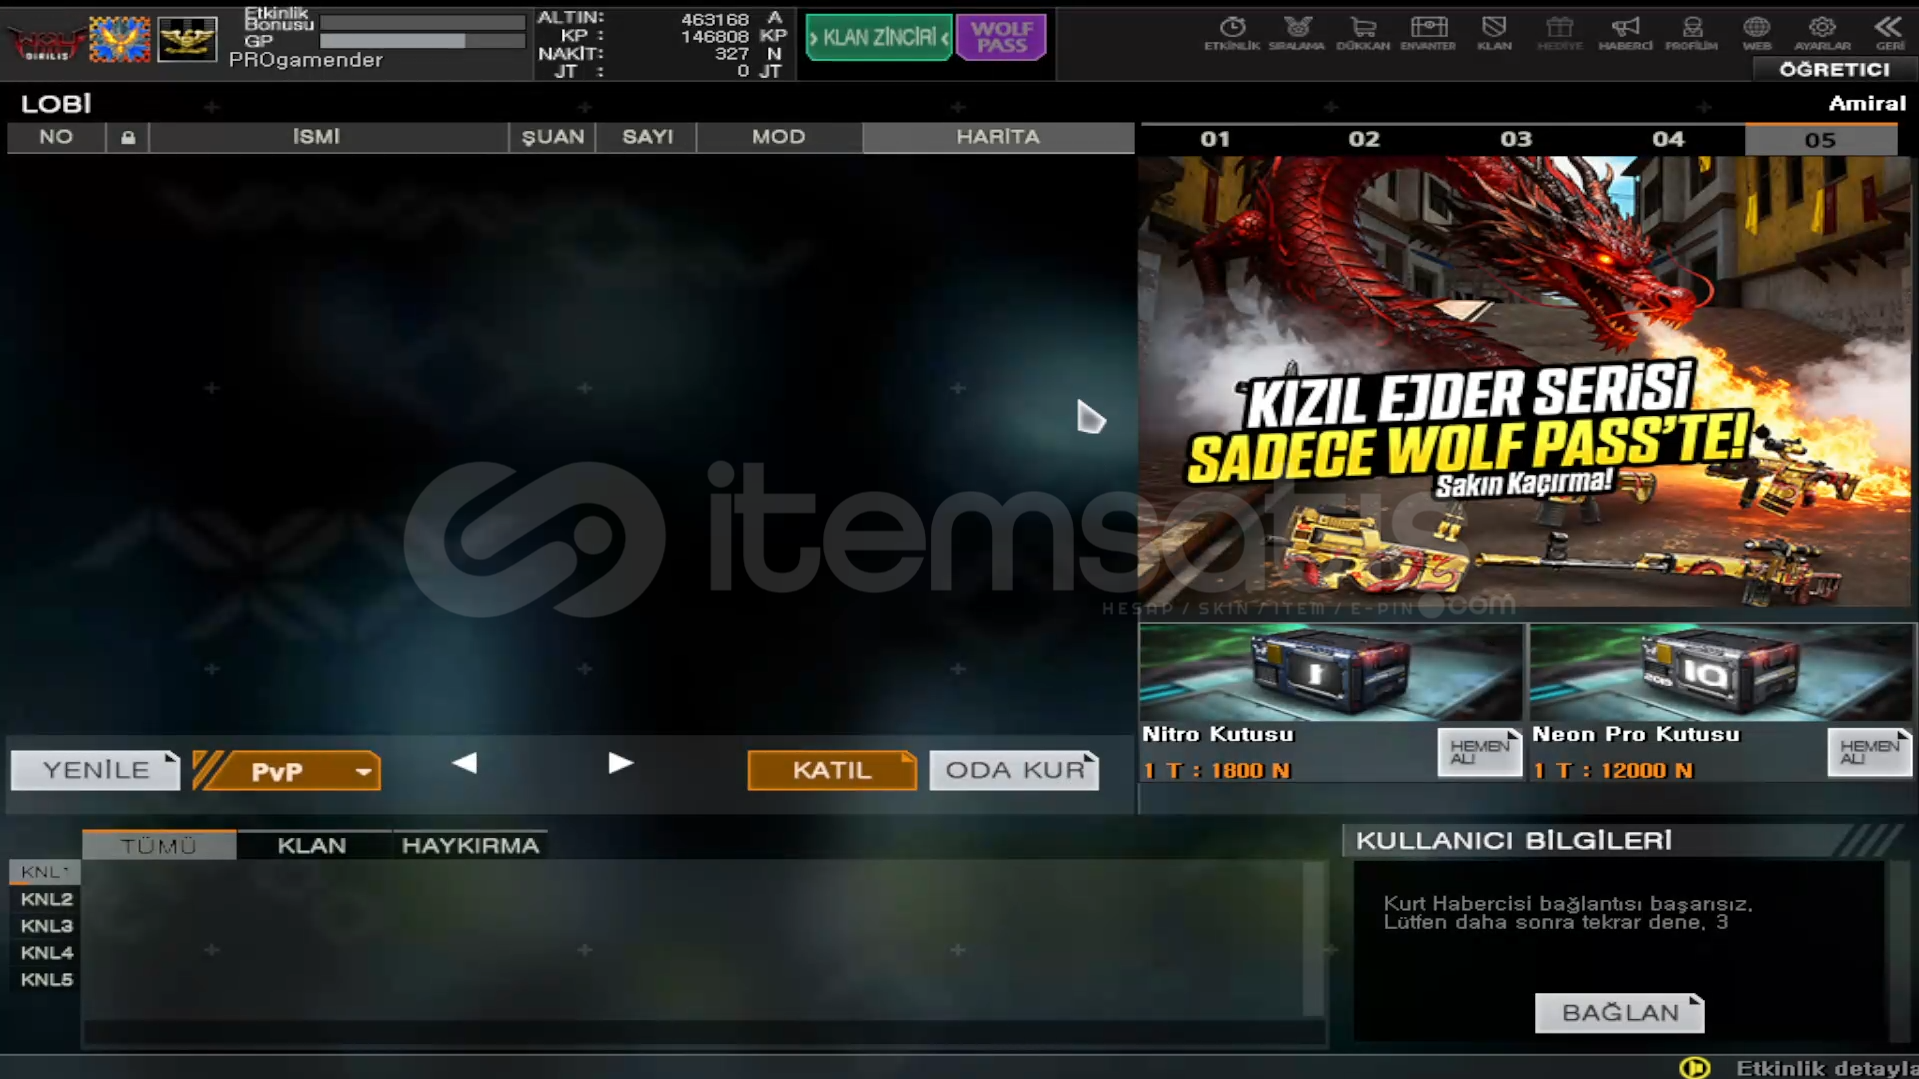Switch to the Haykırma chat tab
Screen dimensions: 1919x1079
coord(470,846)
